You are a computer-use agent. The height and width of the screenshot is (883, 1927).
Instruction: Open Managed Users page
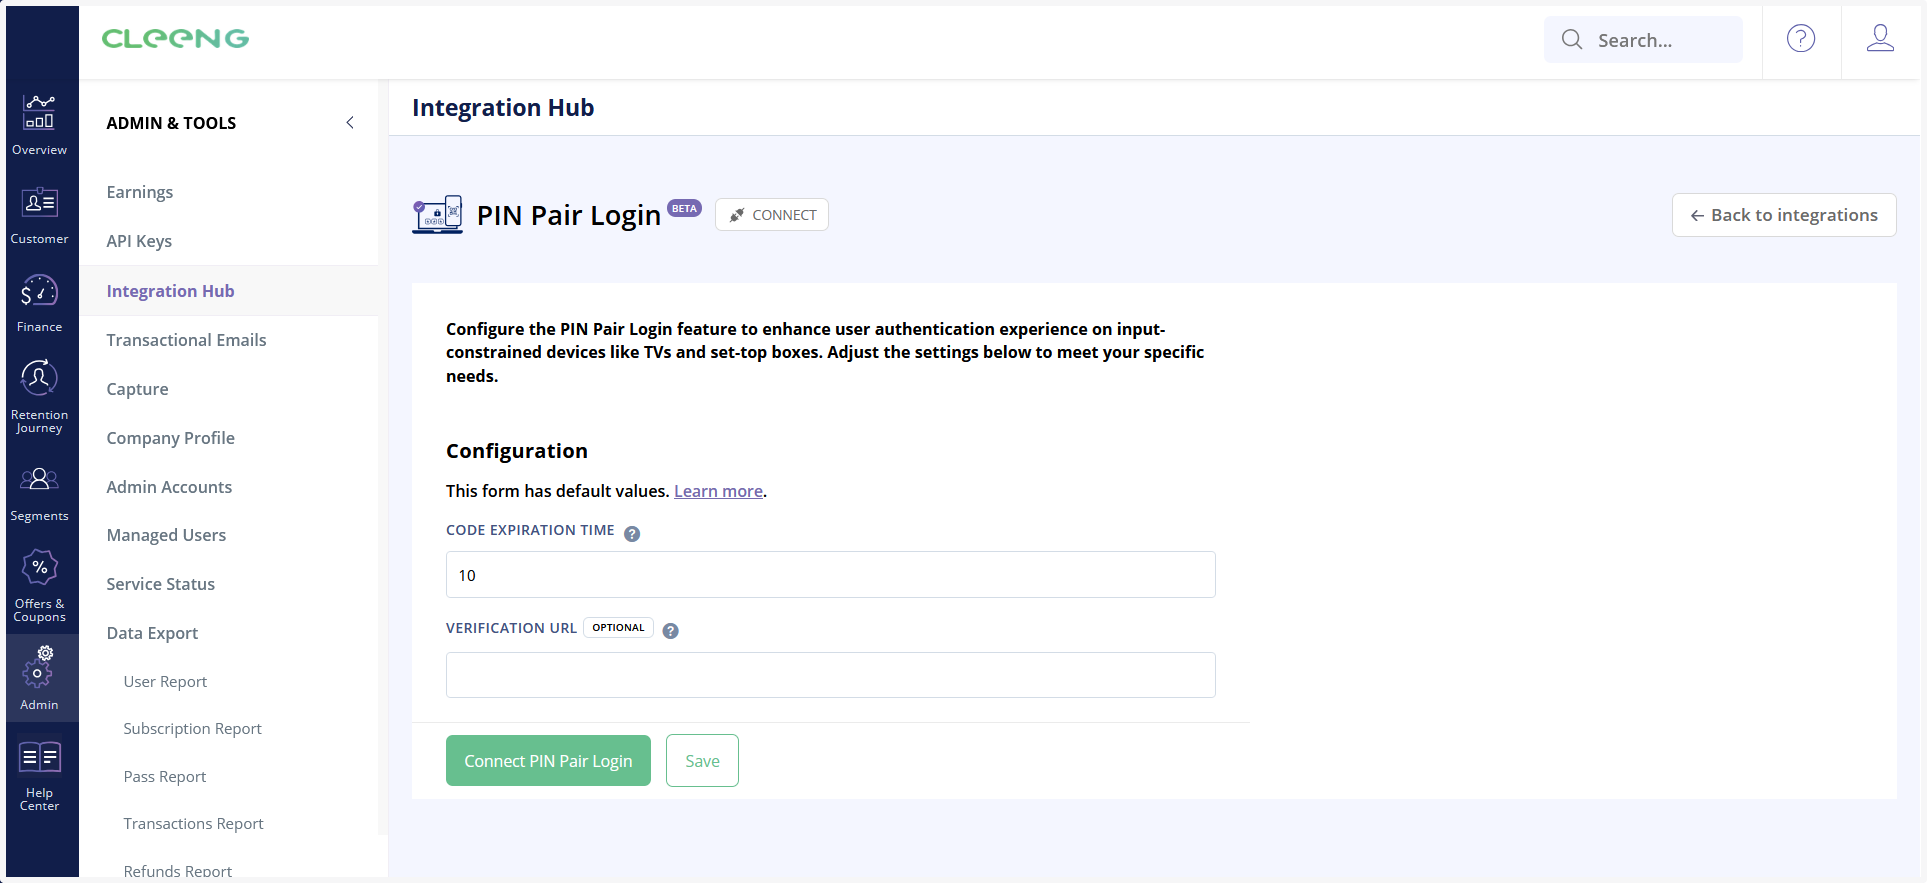coord(166,535)
